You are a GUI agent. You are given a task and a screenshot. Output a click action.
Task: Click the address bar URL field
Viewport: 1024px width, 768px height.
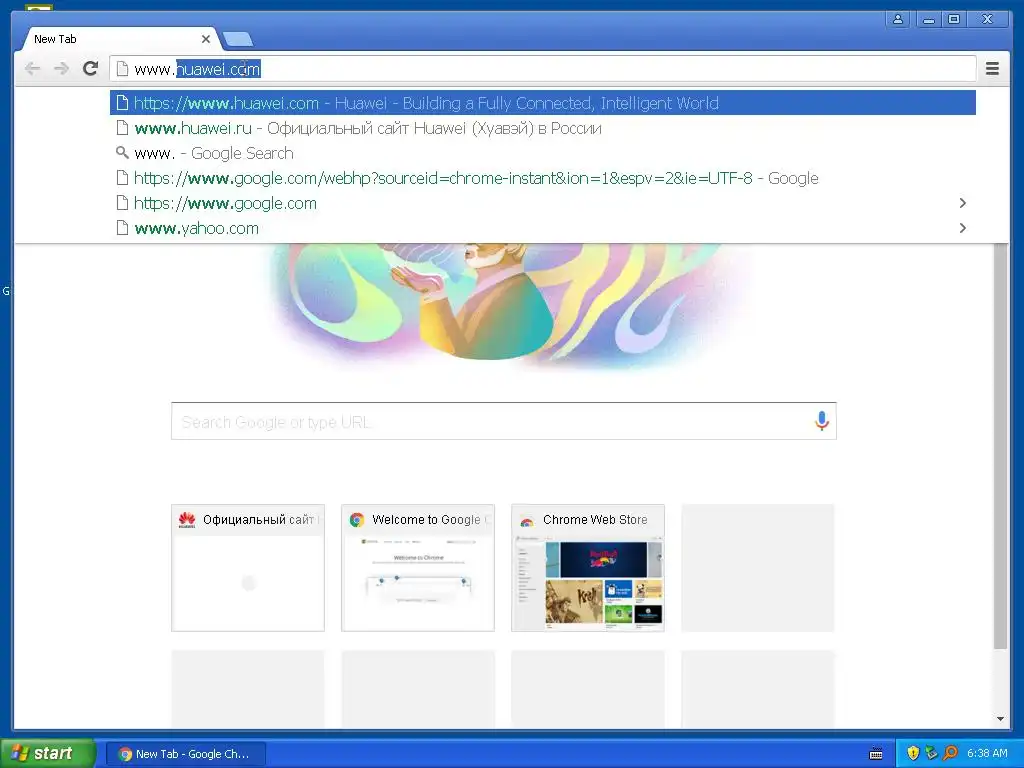point(543,69)
